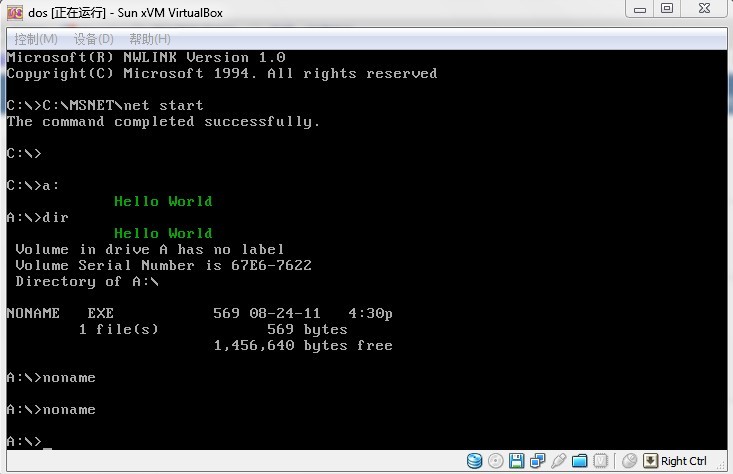Click the window resize grip in status bar
733x474 pixels.
[x=722, y=465]
